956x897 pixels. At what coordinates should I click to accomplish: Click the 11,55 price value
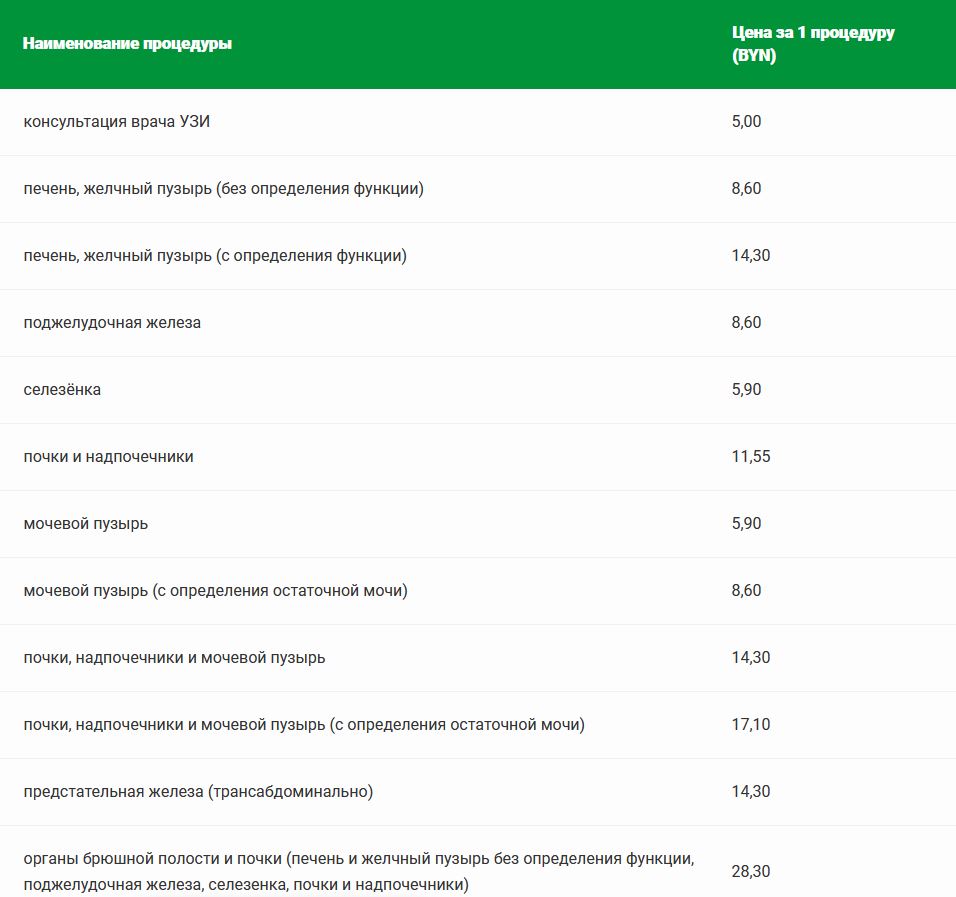coord(750,457)
